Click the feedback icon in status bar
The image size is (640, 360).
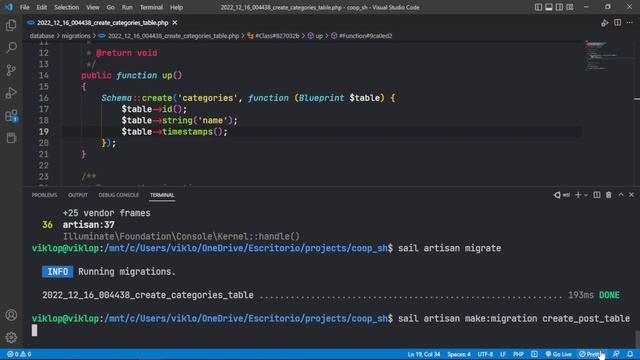616,354
